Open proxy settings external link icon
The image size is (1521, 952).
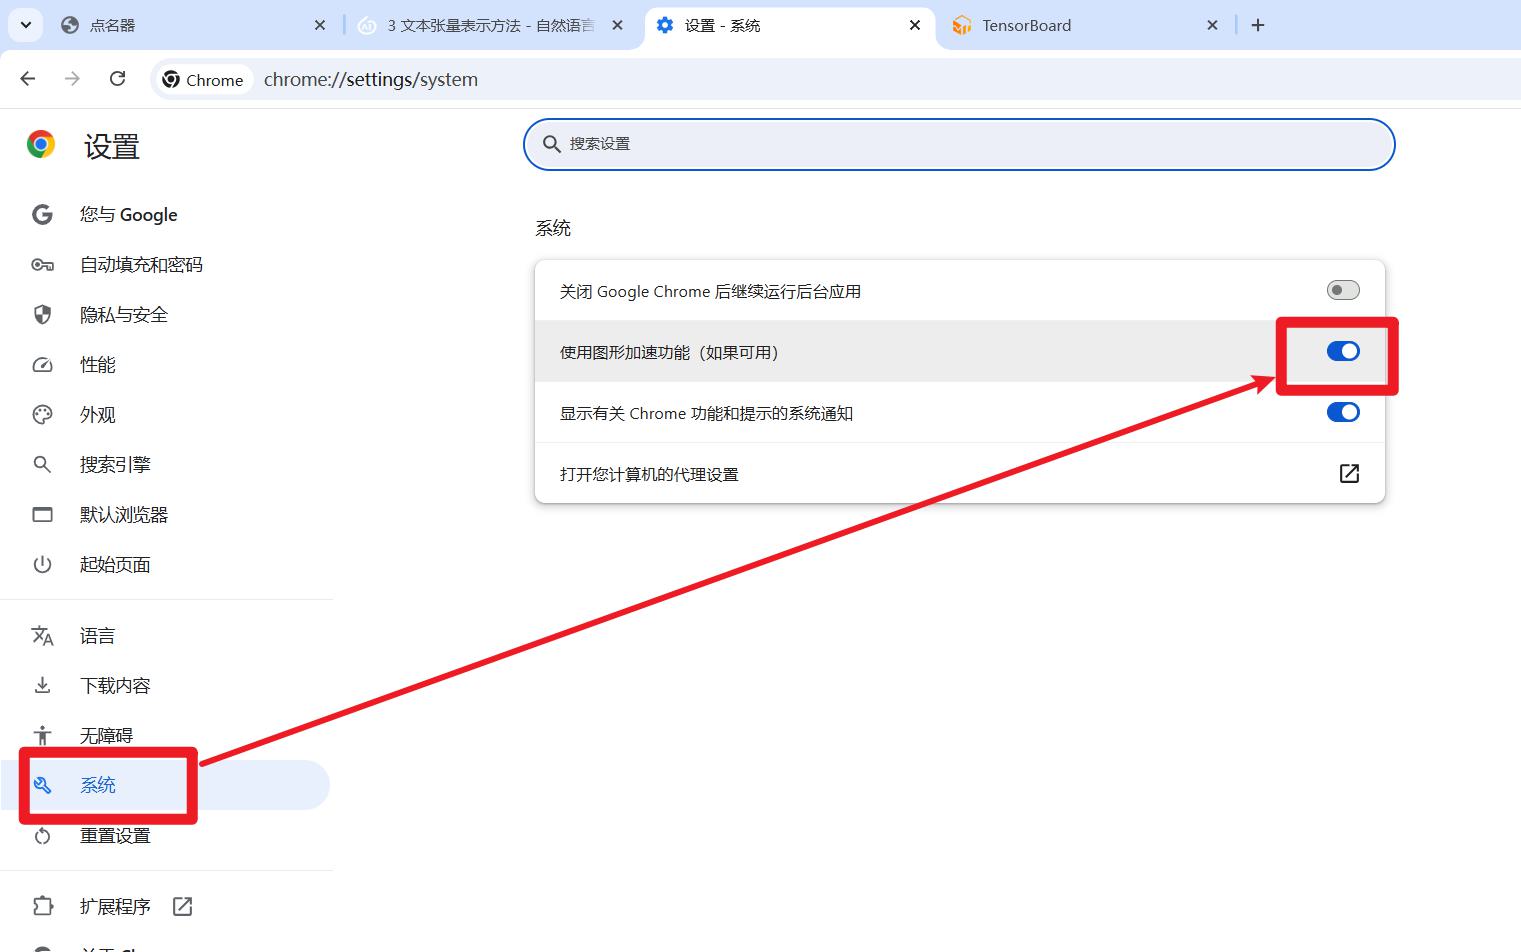[x=1349, y=473]
